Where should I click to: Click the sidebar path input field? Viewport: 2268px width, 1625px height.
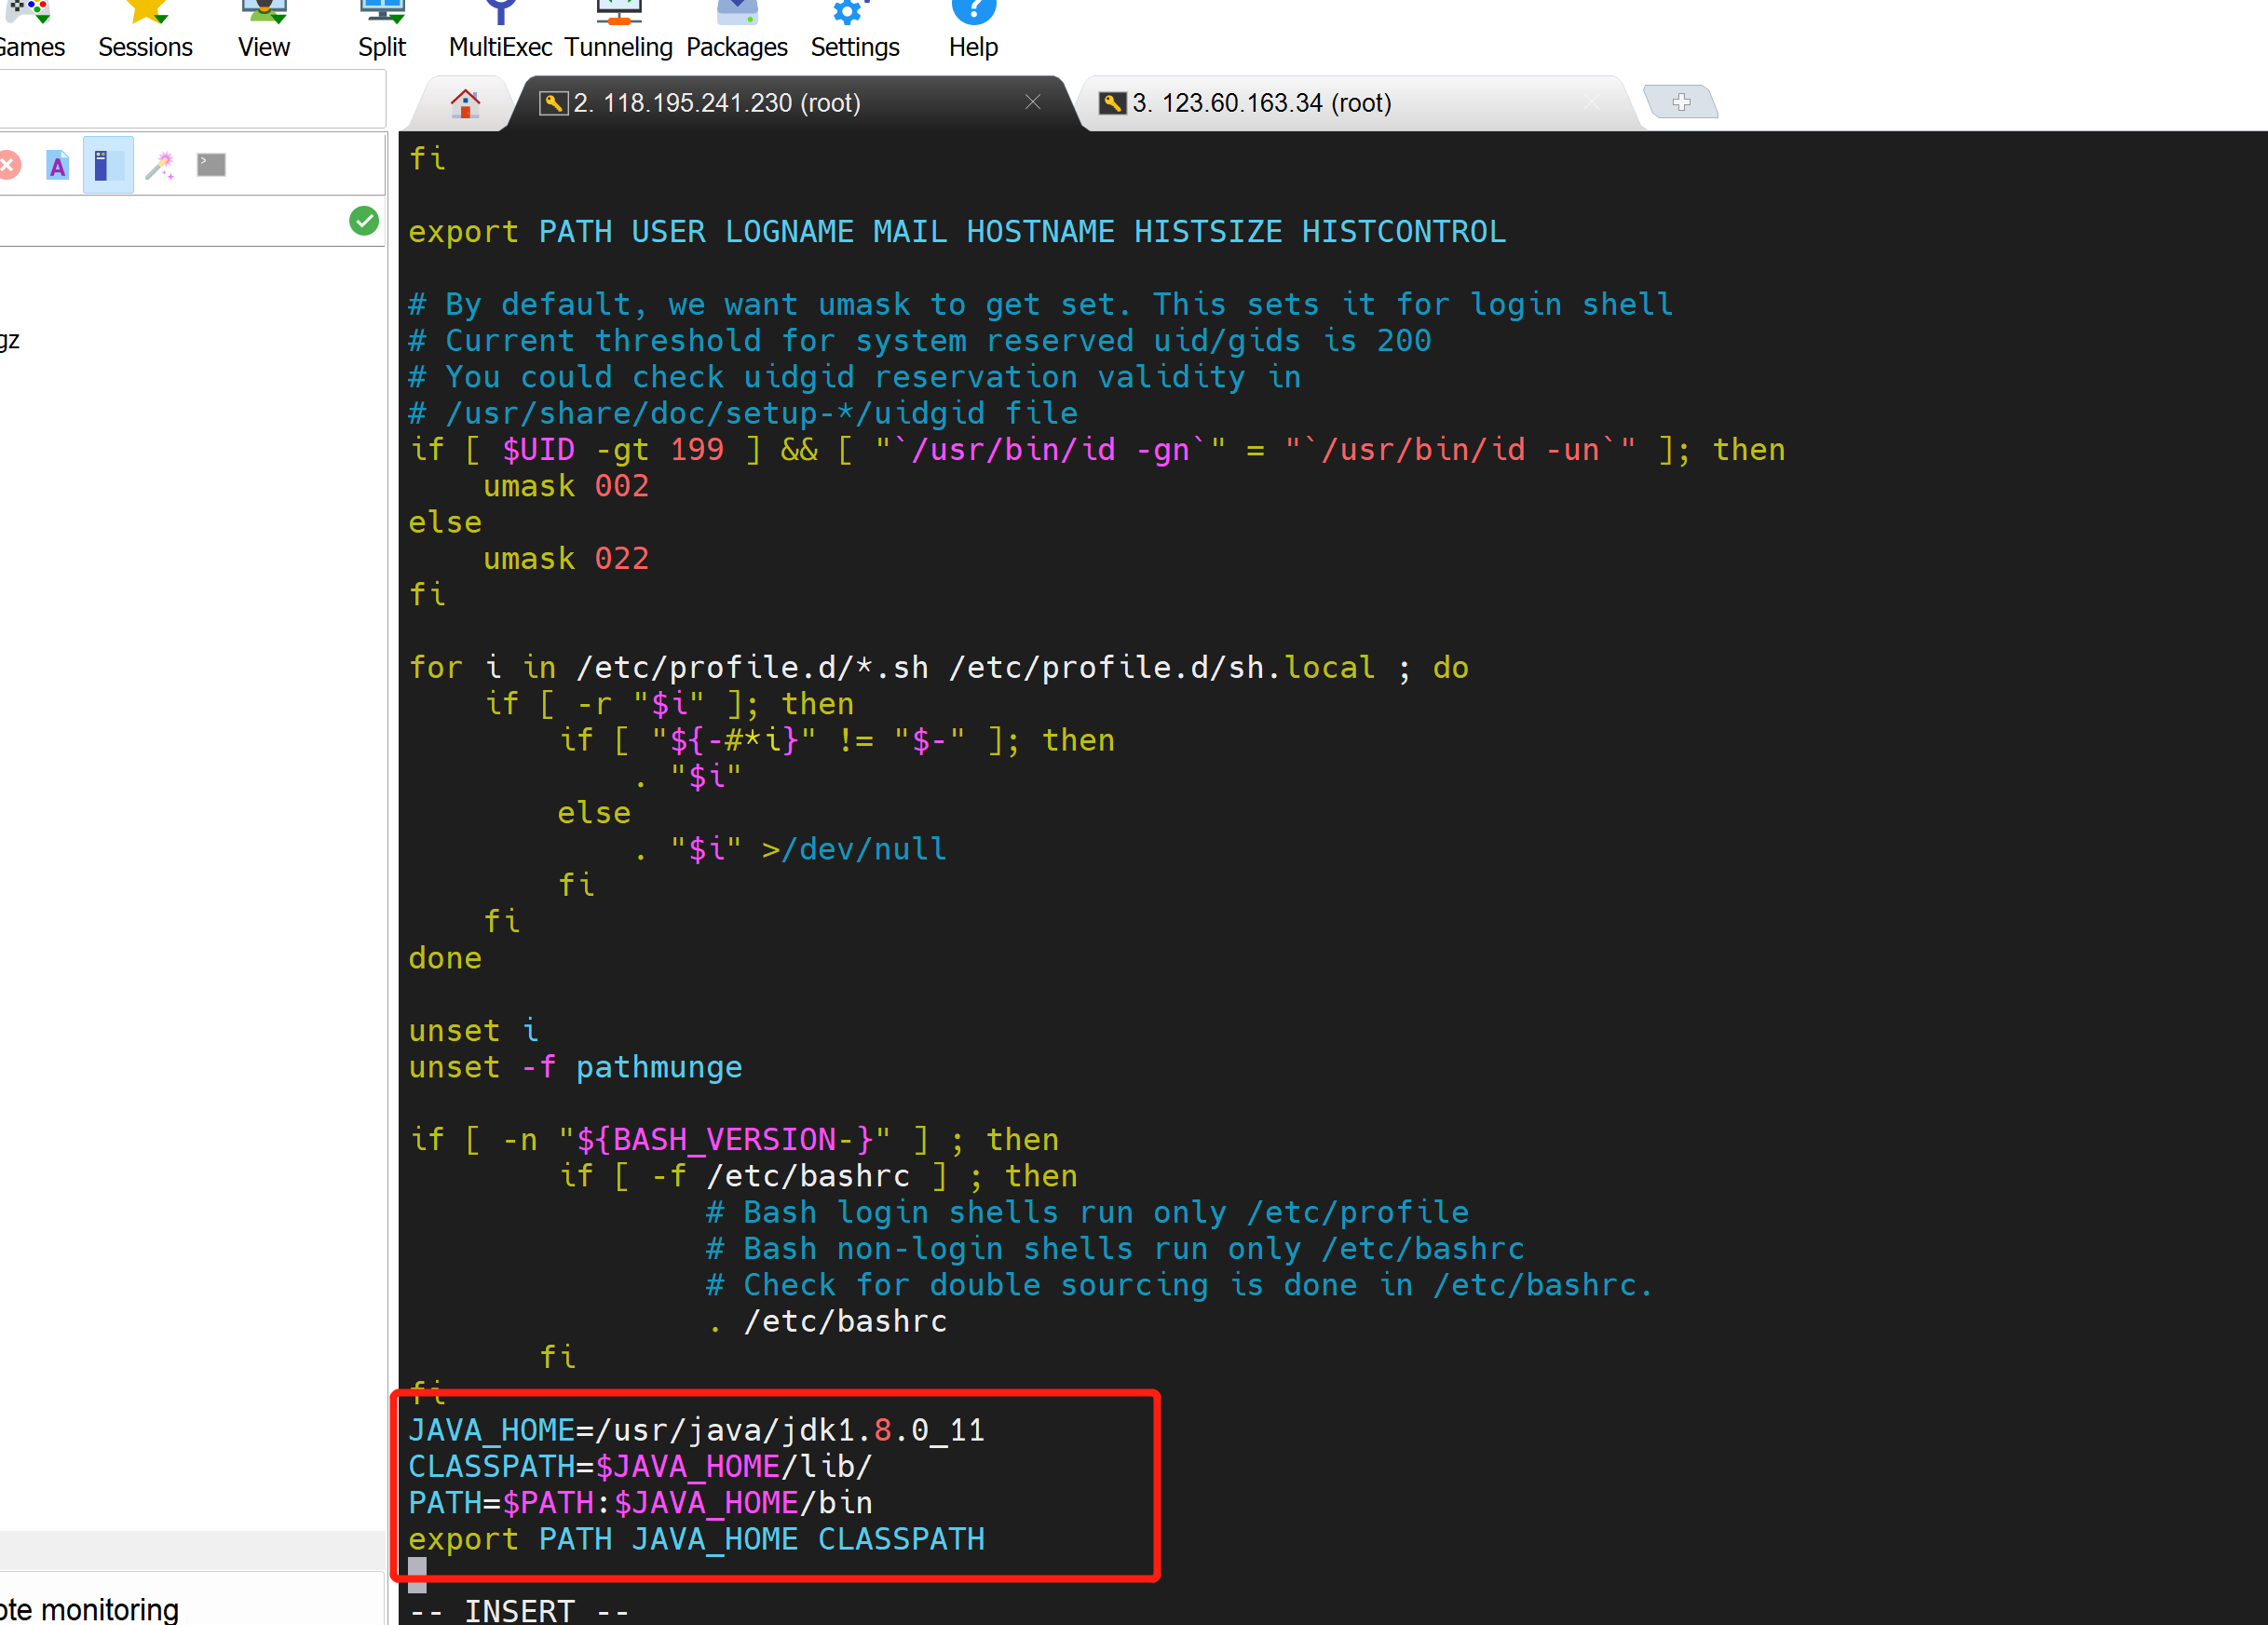[x=170, y=221]
